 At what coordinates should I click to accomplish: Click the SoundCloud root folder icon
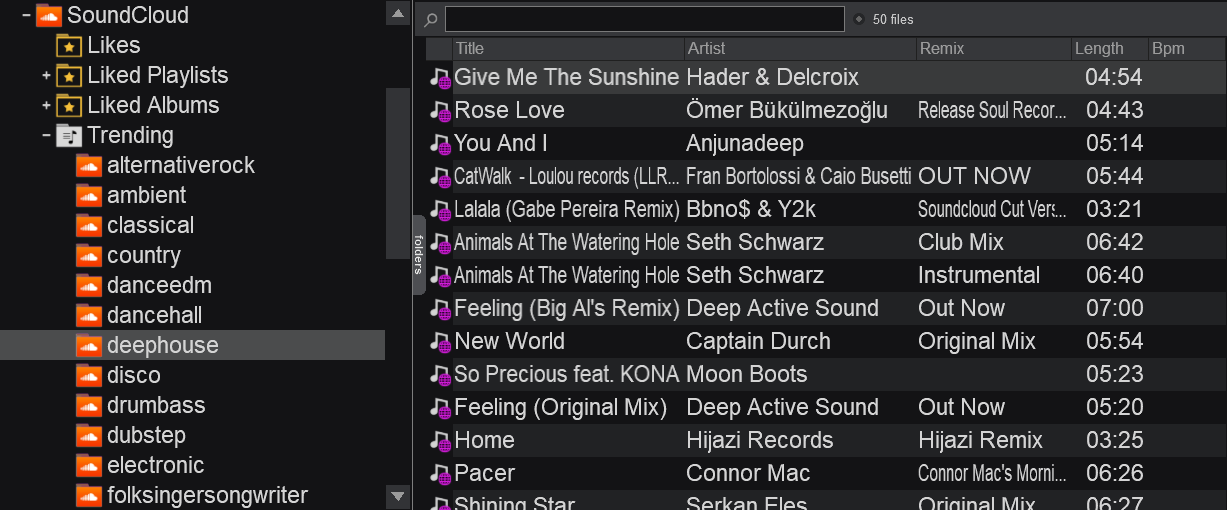tap(48, 15)
